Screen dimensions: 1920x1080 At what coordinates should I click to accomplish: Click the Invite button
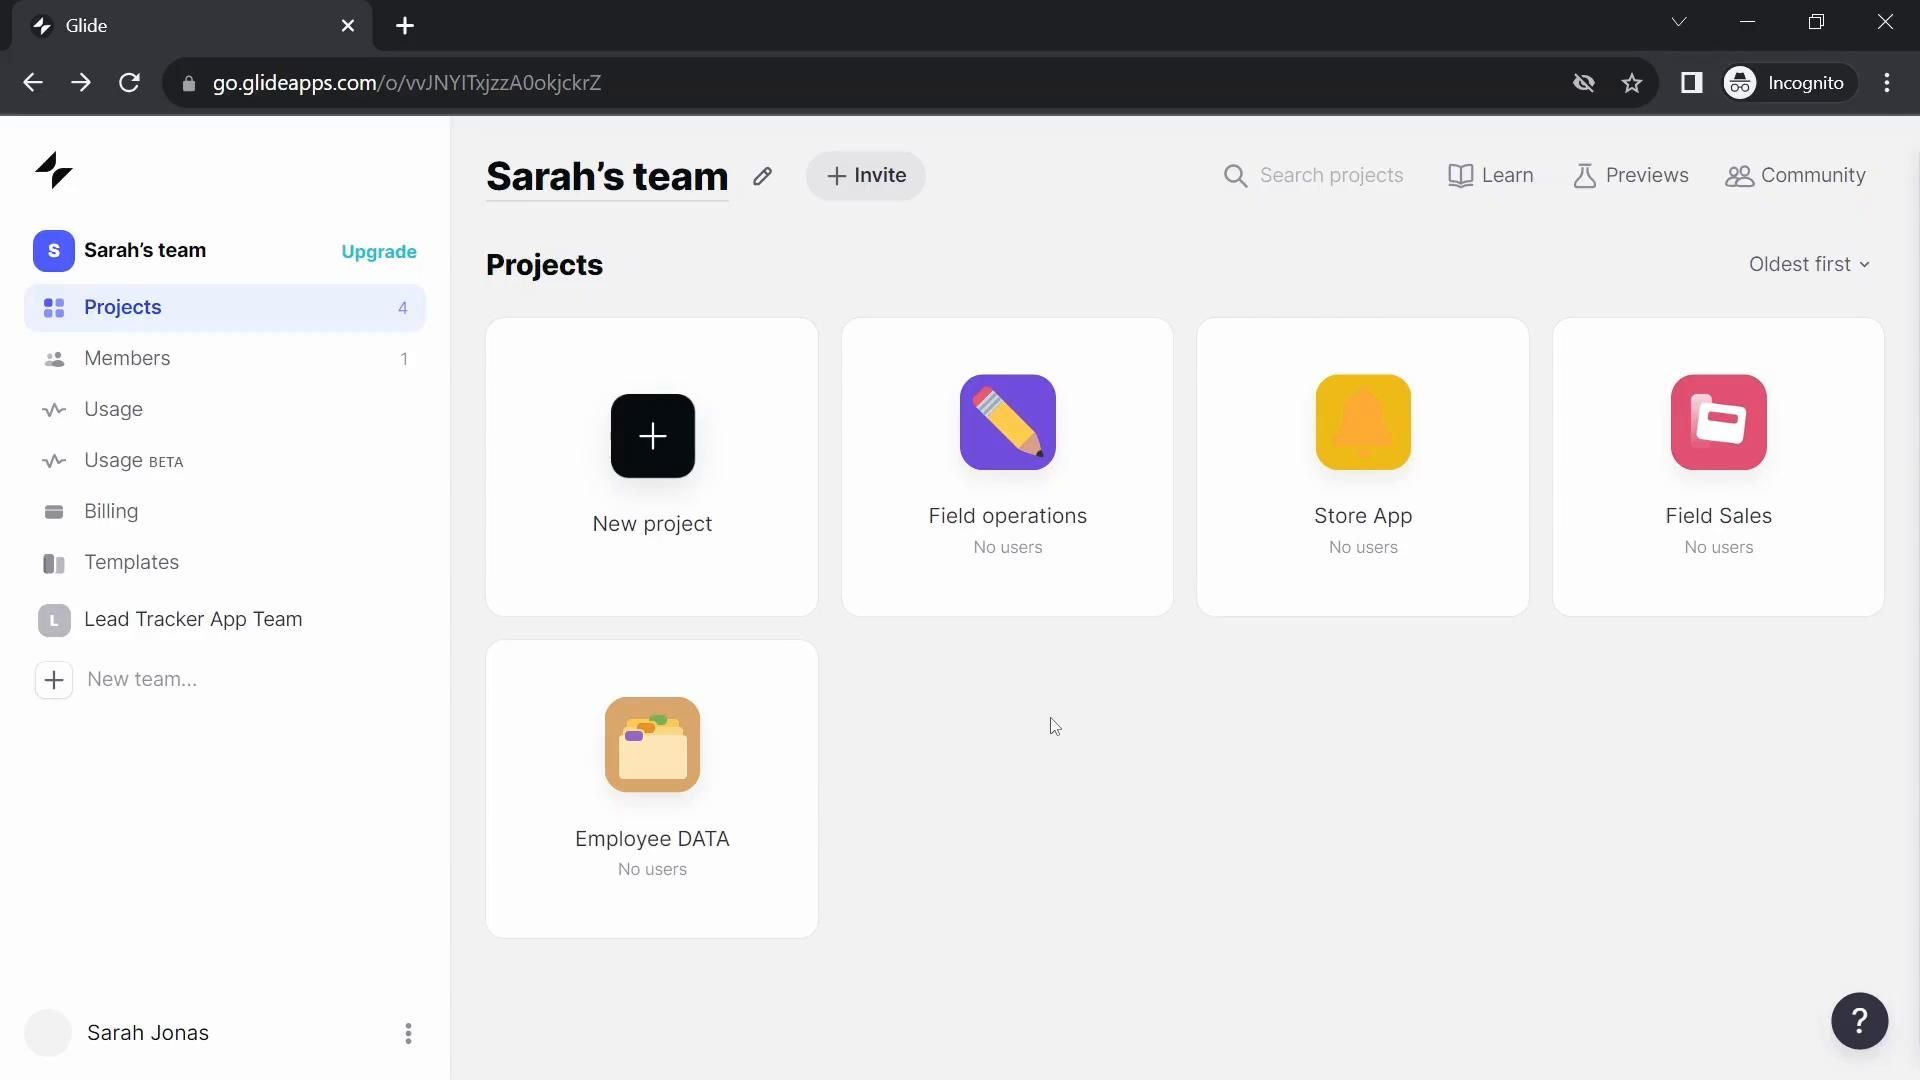(866, 176)
